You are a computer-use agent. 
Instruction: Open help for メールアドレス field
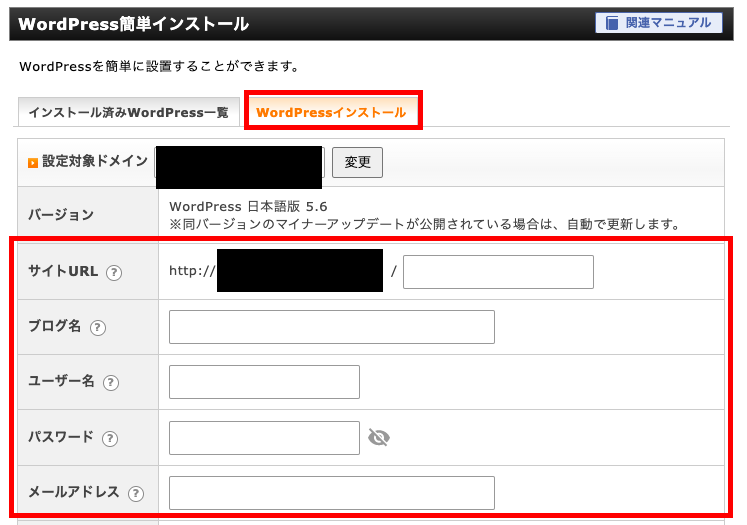click(136, 493)
